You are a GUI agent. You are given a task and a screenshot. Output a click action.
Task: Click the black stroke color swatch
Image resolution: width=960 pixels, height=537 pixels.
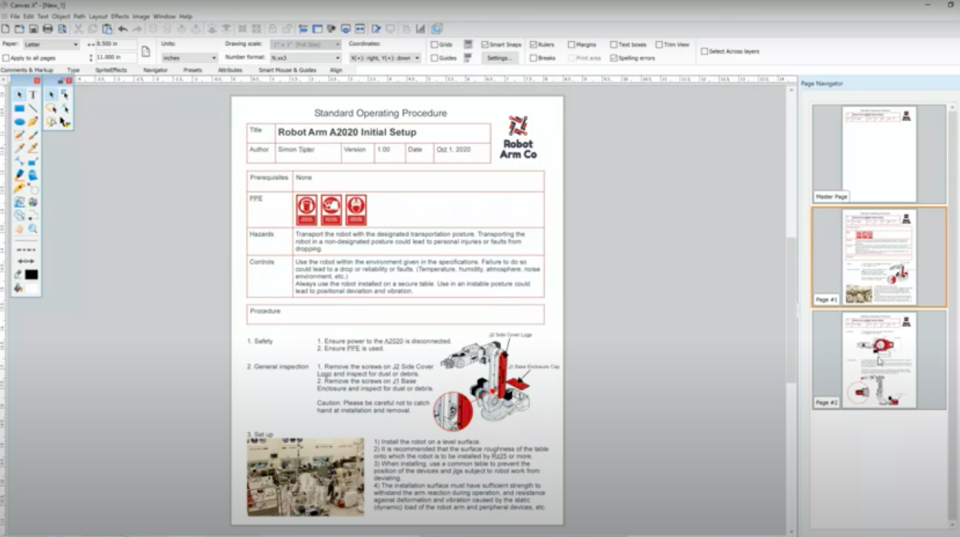coord(31,275)
